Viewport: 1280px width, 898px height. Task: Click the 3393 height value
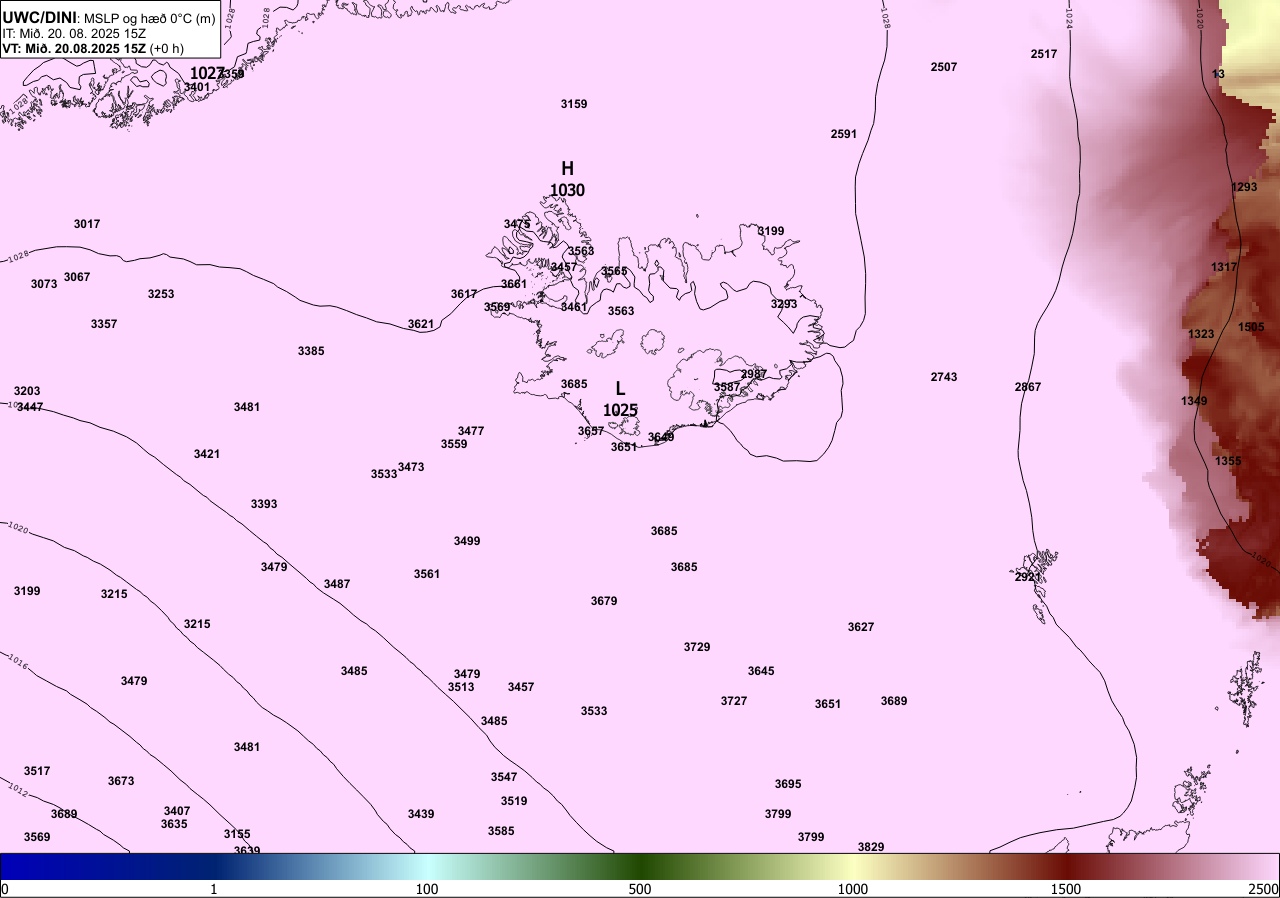click(x=264, y=504)
